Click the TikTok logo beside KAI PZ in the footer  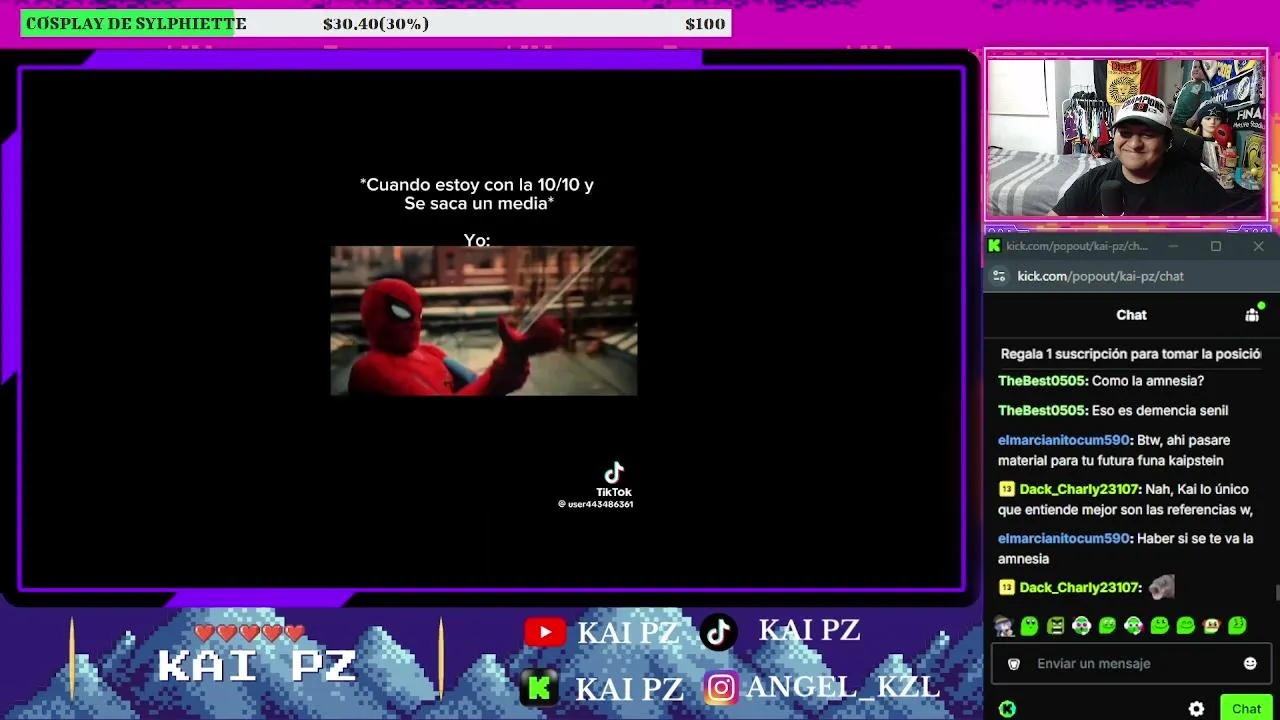[719, 631]
